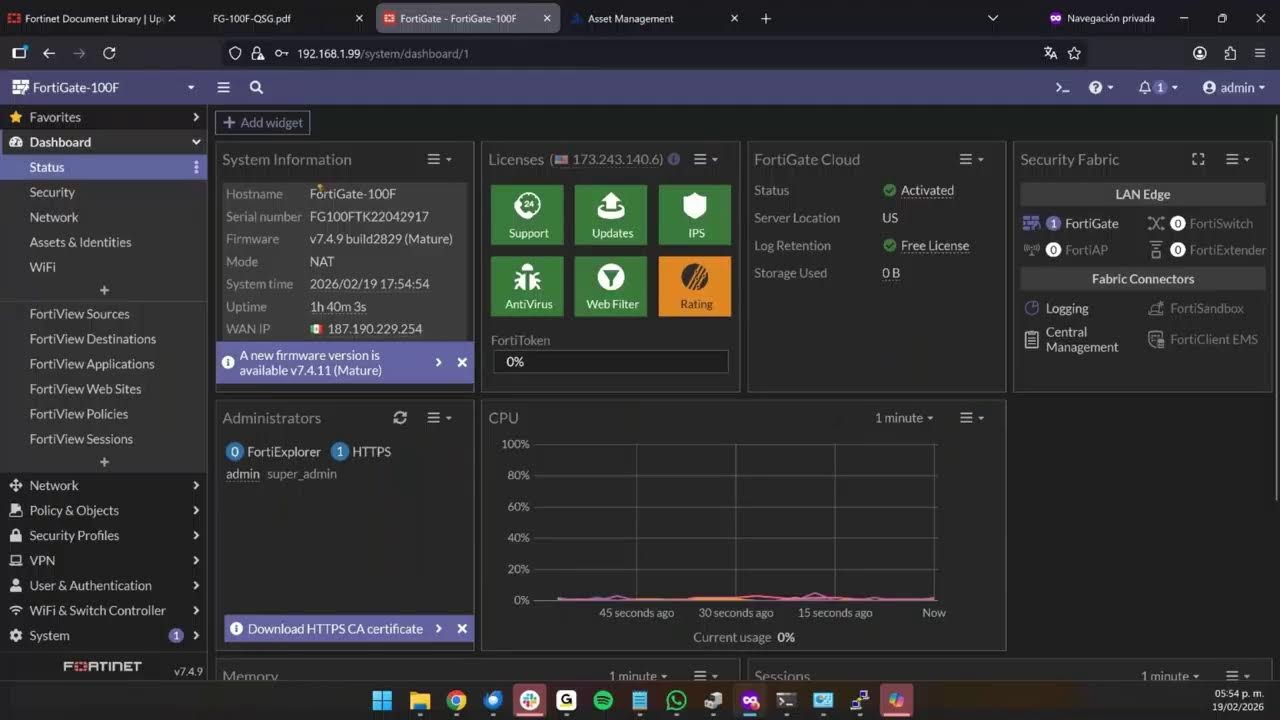
Task: Dismiss the Download HTTPS CA certificate banner
Action: click(x=462, y=629)
